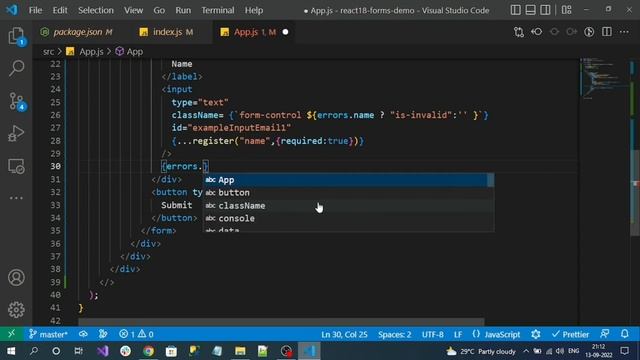The image size is (640, 360).
Task: Click the horizontal editor scrollbar
Action: point(280,322)
